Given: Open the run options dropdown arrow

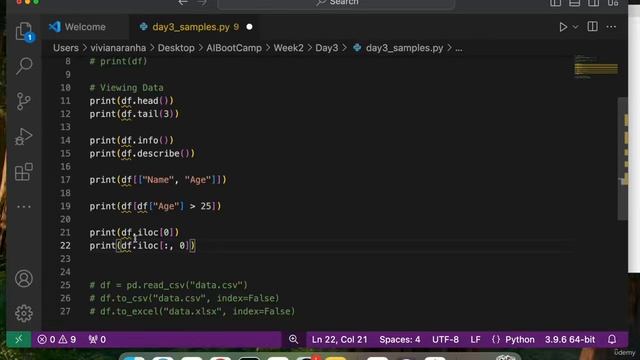Looking at the screenshot, I should tap(575, 27).
